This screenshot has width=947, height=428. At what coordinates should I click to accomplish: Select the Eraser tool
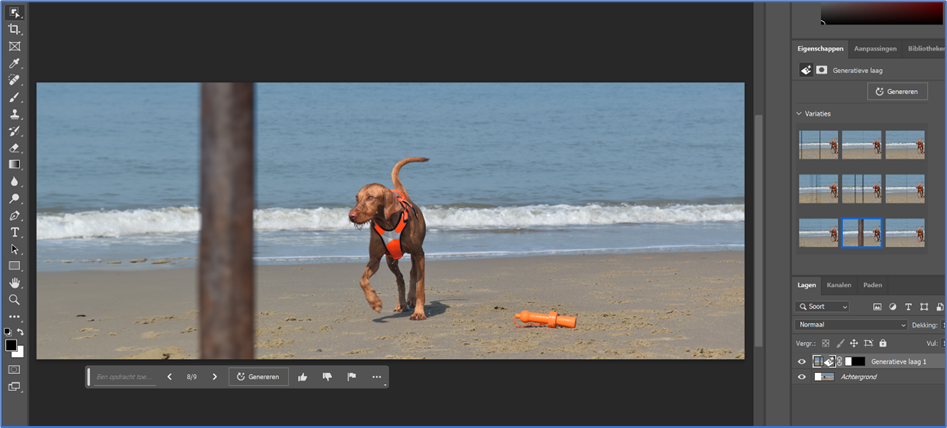[14, 147]
